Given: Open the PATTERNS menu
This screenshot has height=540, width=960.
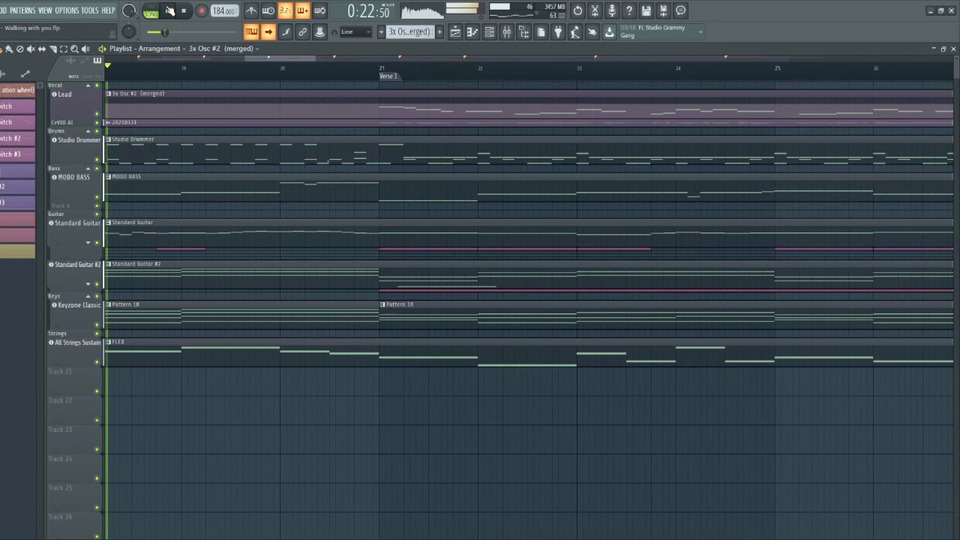Looking at the screenshot, I should (22, 10).
